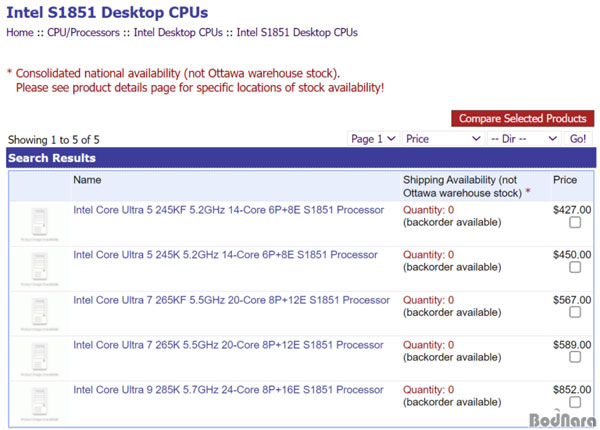Open Intel Desktop CPUs breadcrumb link
Image resolution: width=600 pixels, height=430 pixels.
(178, 33)
